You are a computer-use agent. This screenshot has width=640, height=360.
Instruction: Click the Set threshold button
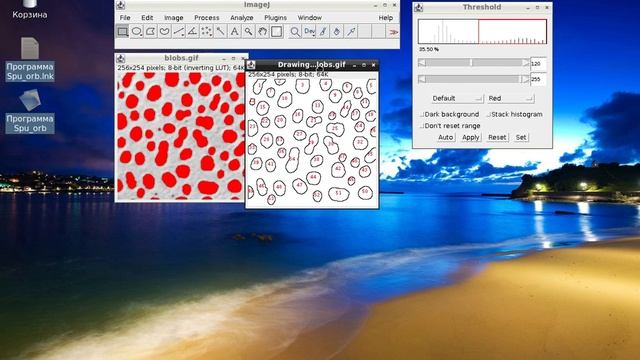click(521, 138)
